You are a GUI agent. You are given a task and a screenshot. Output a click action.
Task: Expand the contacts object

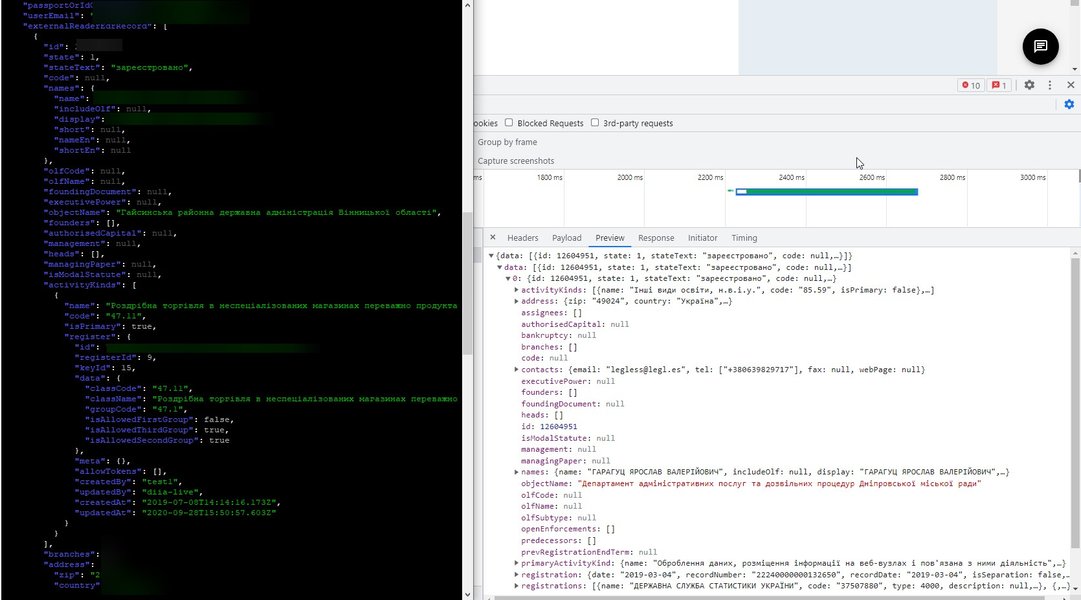pyautogui.click(x=517, y=369)
